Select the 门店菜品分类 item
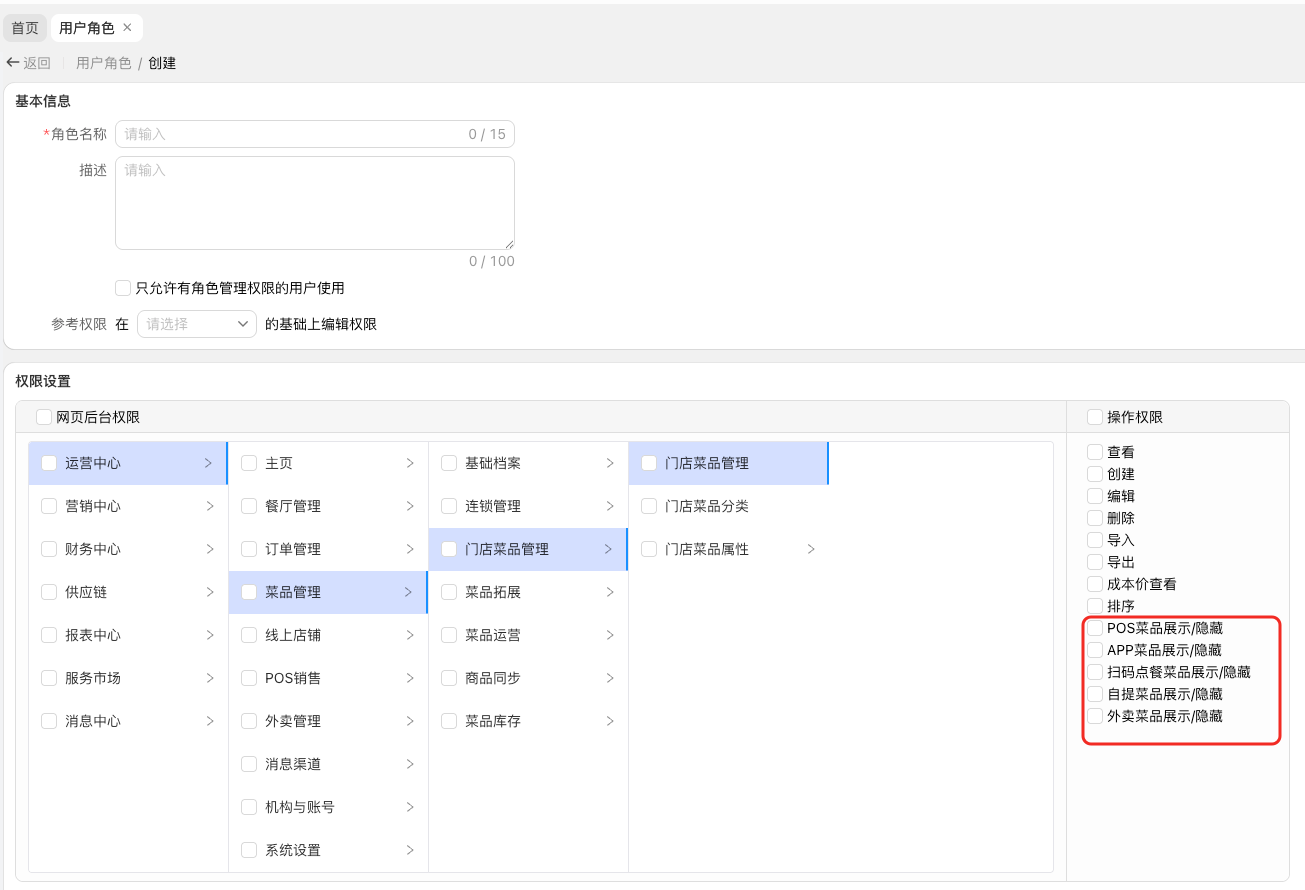 point(728,506)
